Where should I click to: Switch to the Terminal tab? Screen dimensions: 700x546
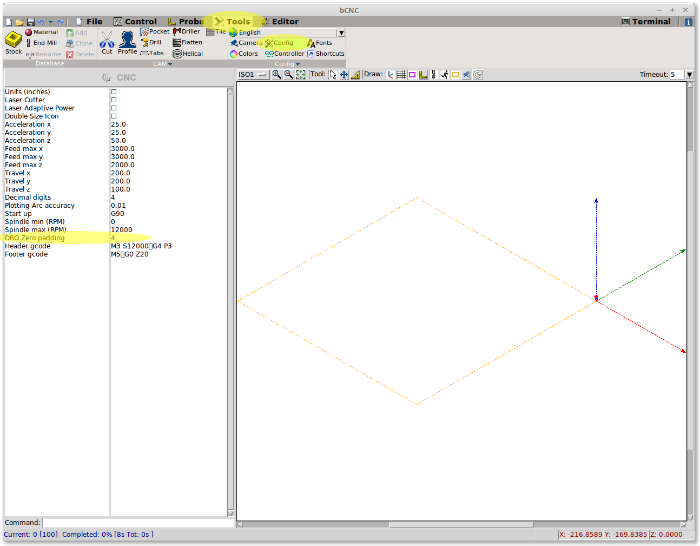[x=646, y=21]
